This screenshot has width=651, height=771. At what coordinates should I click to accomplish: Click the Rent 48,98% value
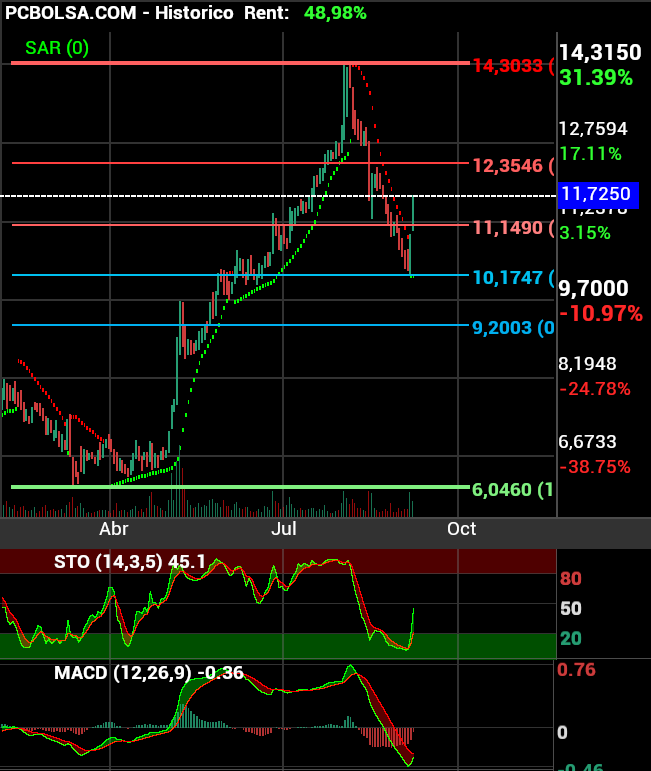(325, 13)
